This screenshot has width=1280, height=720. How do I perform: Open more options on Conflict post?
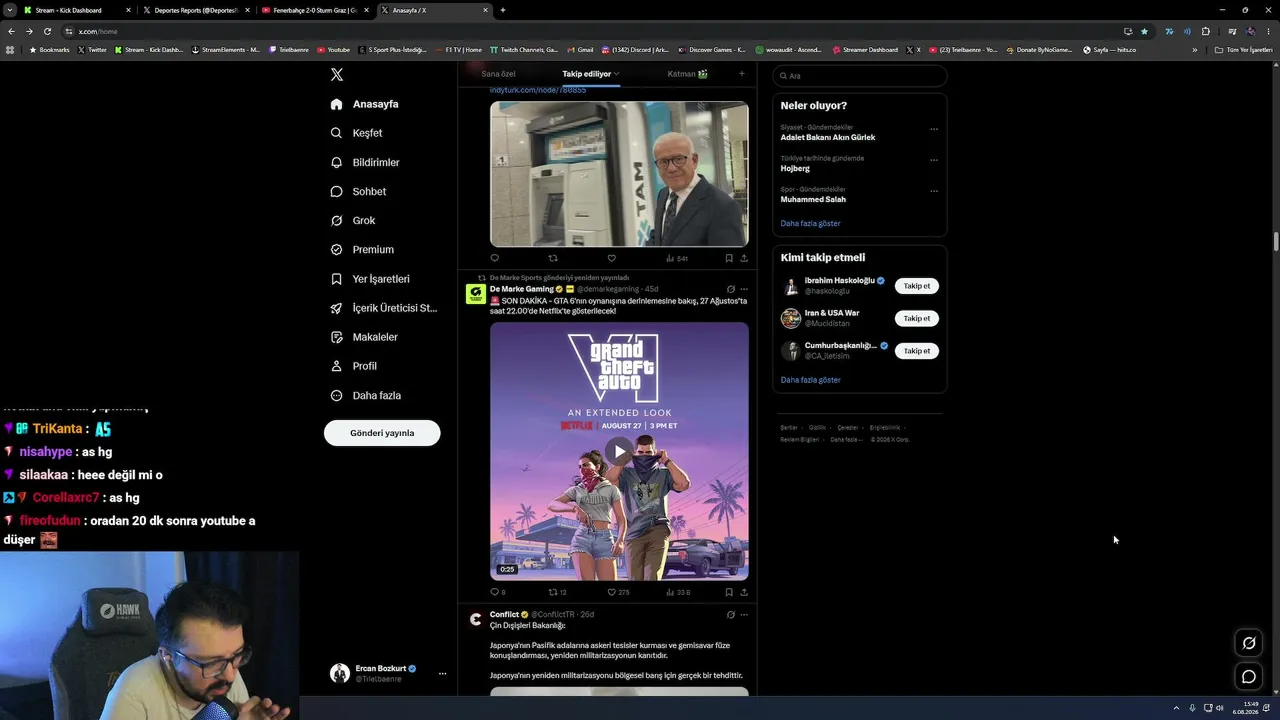[744, 614]
